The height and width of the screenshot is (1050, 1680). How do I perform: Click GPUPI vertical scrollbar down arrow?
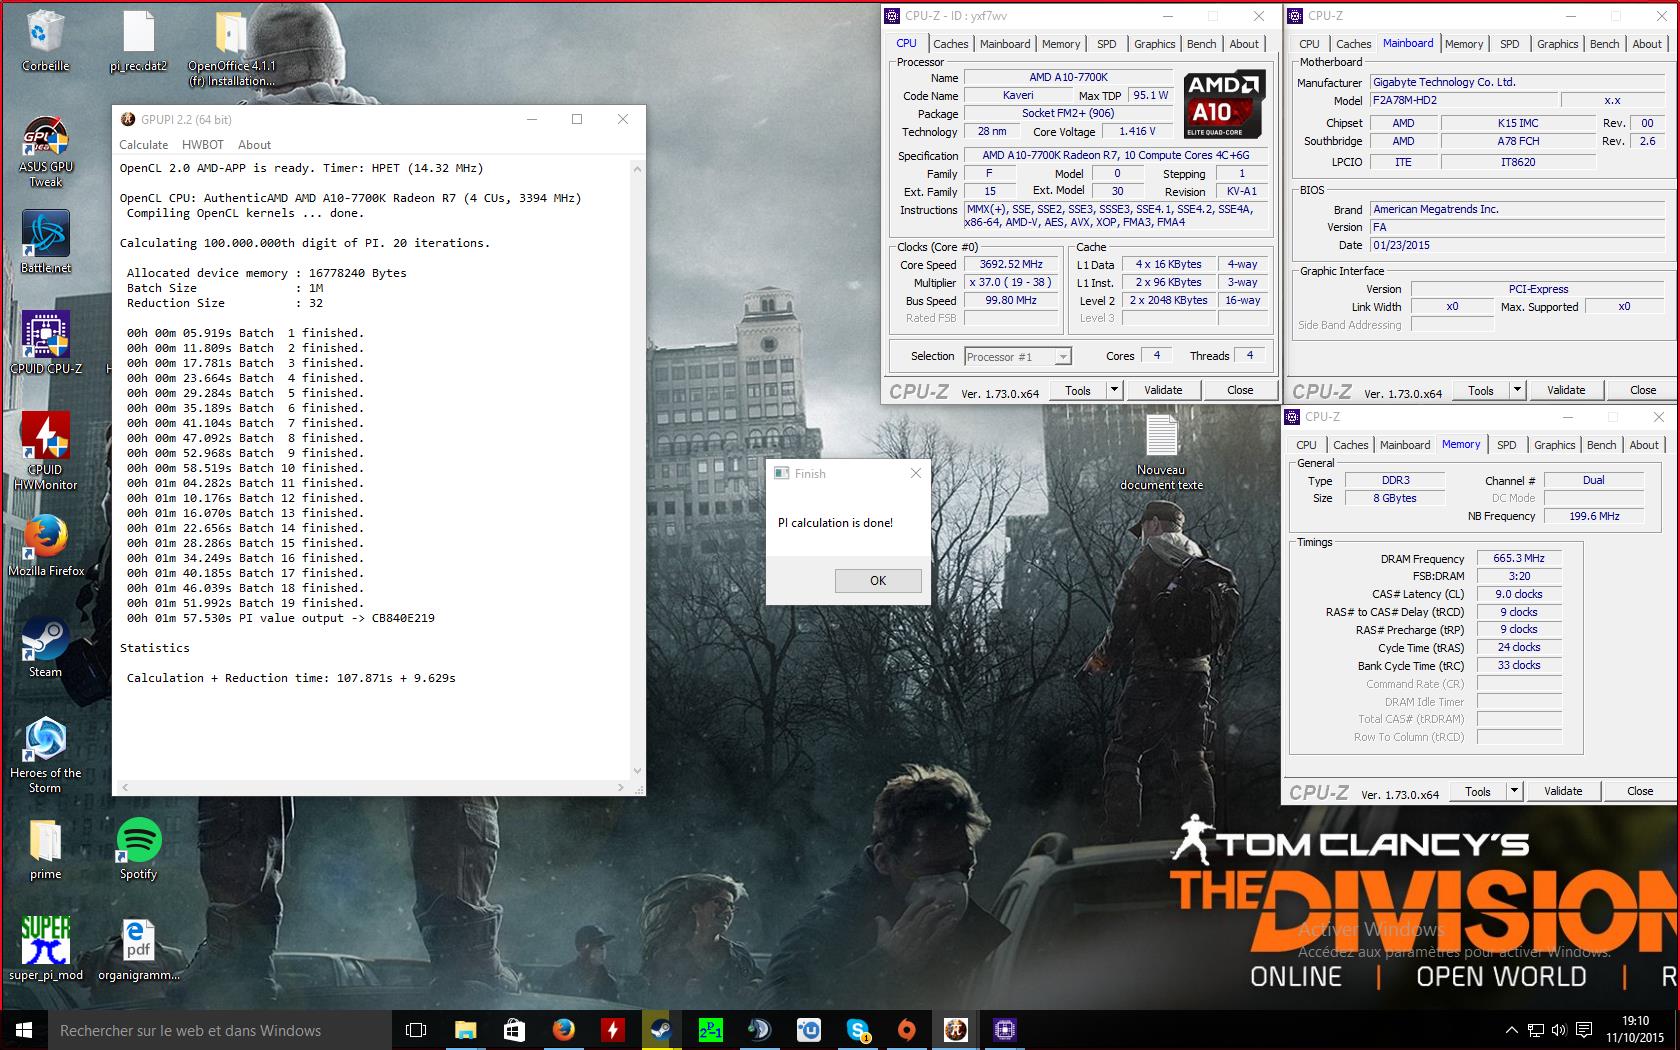[637, 771]
